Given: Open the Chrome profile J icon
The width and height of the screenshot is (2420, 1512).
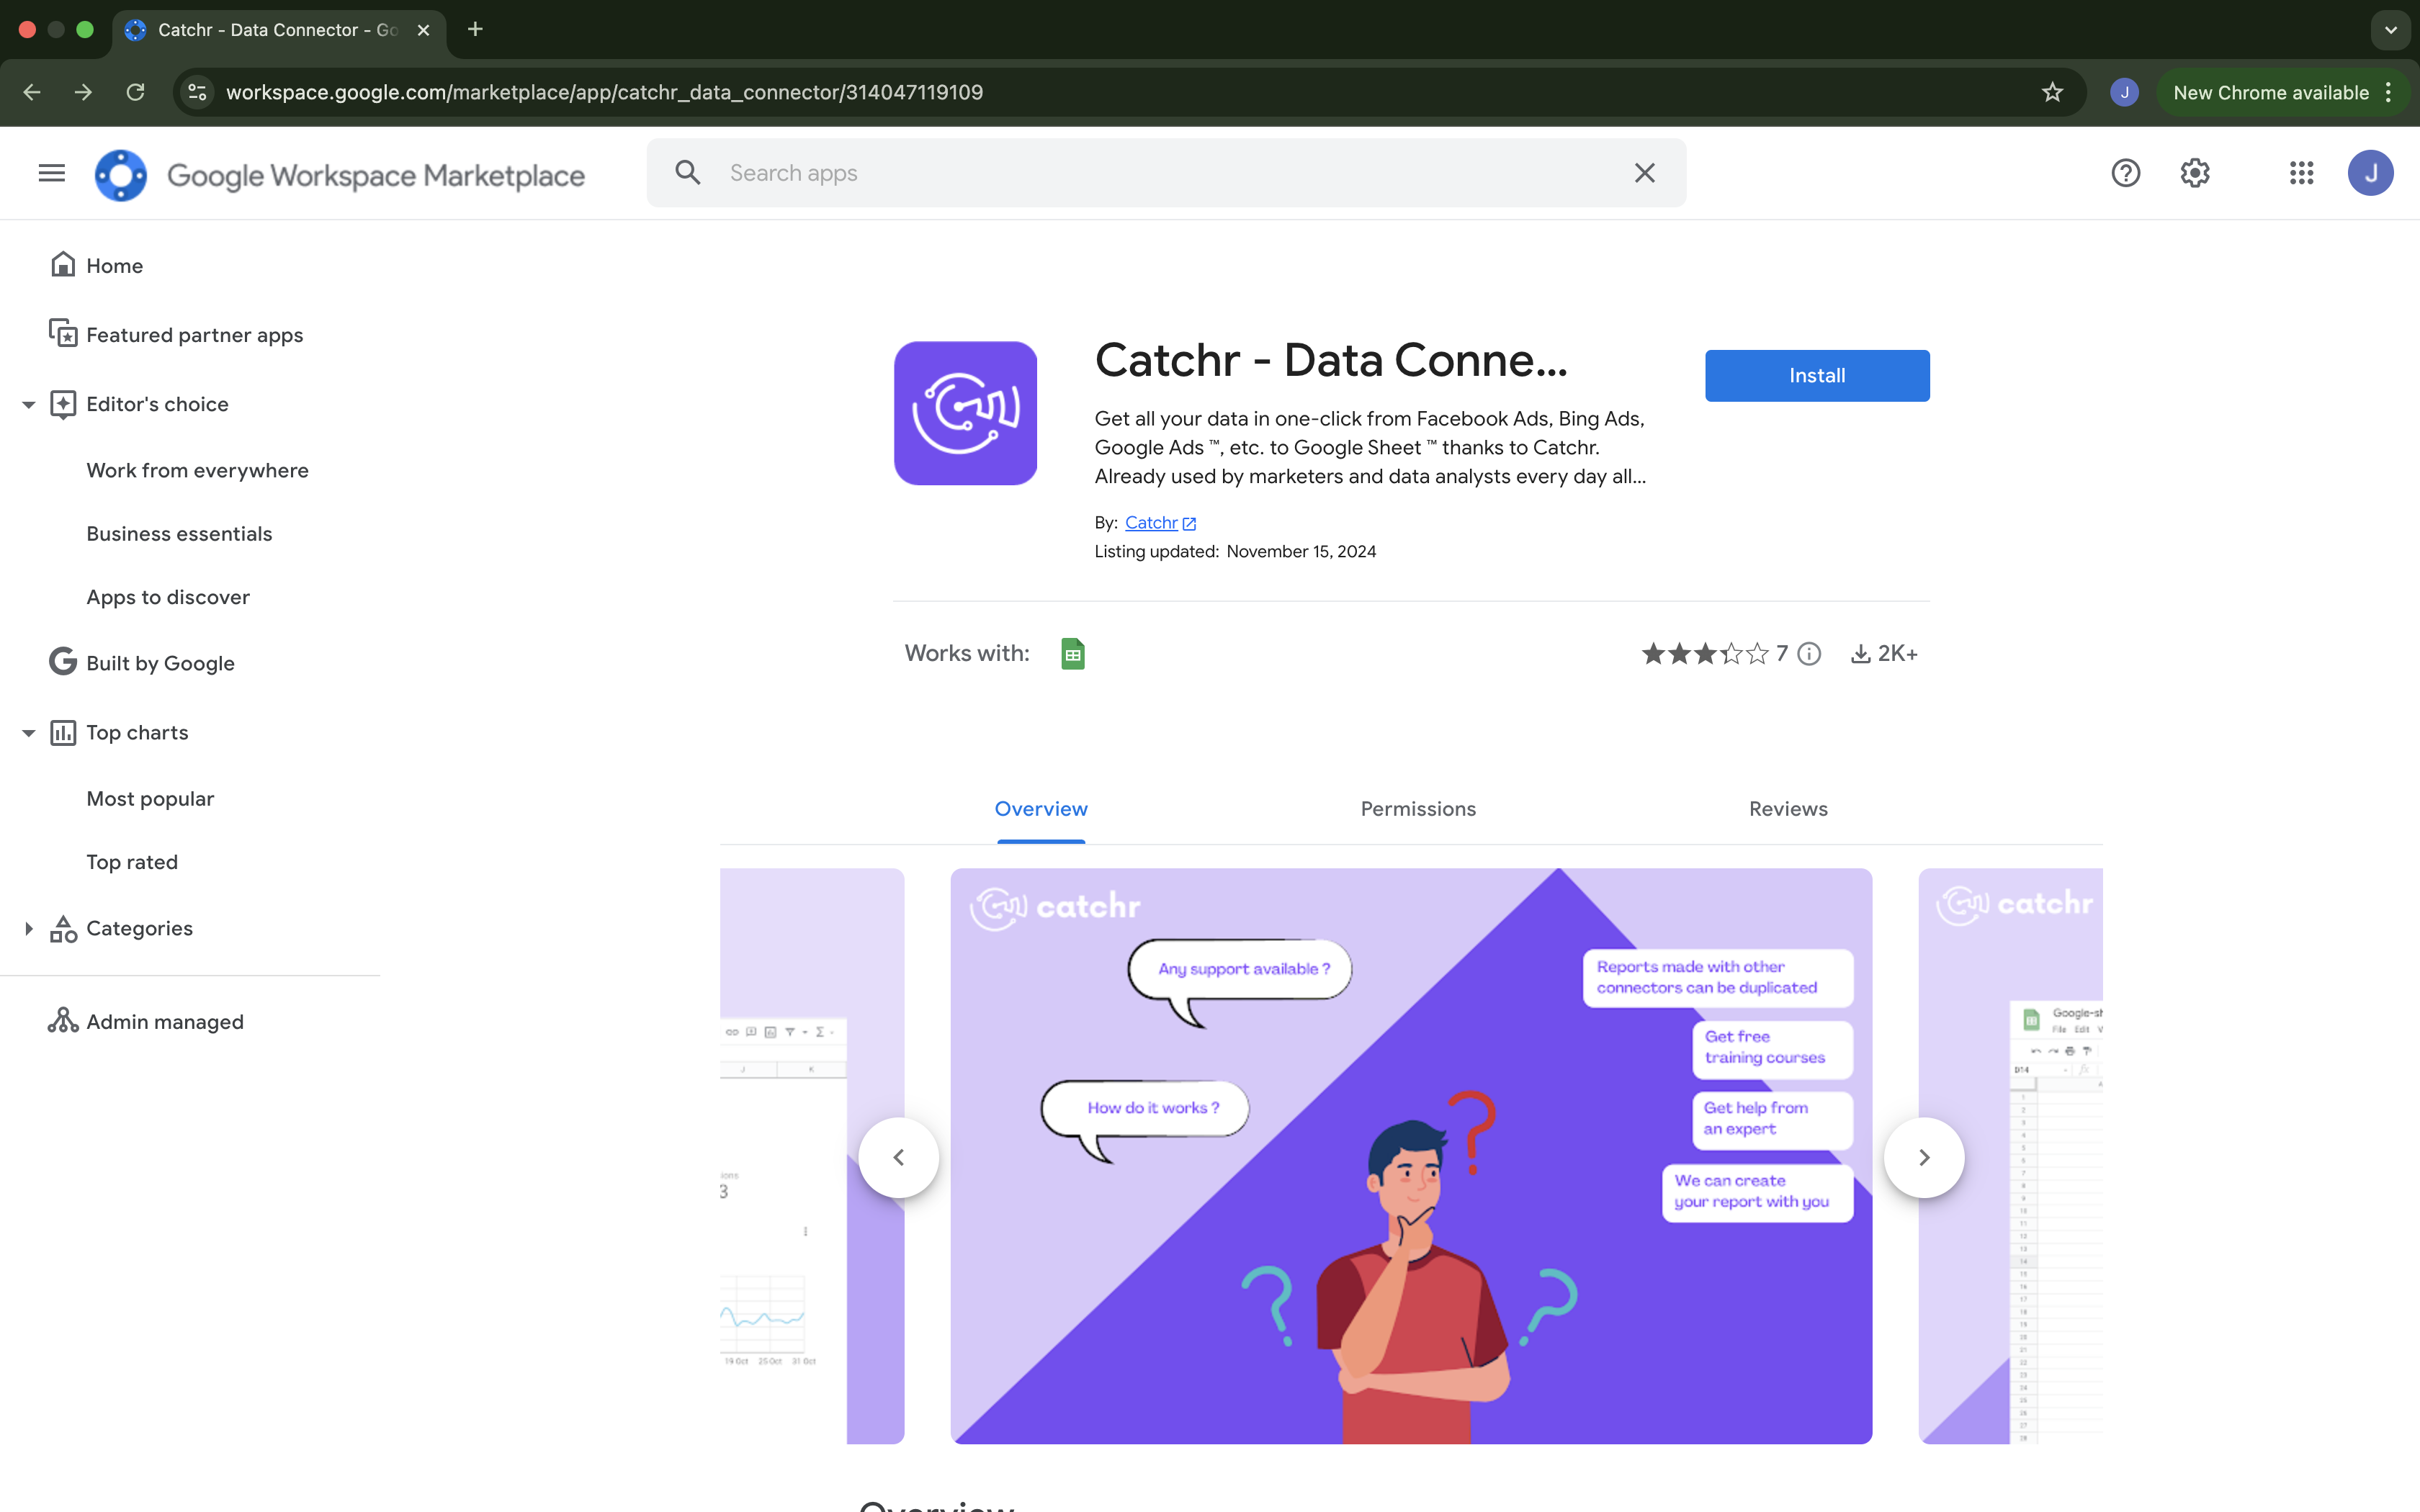Looking at the screenshot, I should (2124, 92).
